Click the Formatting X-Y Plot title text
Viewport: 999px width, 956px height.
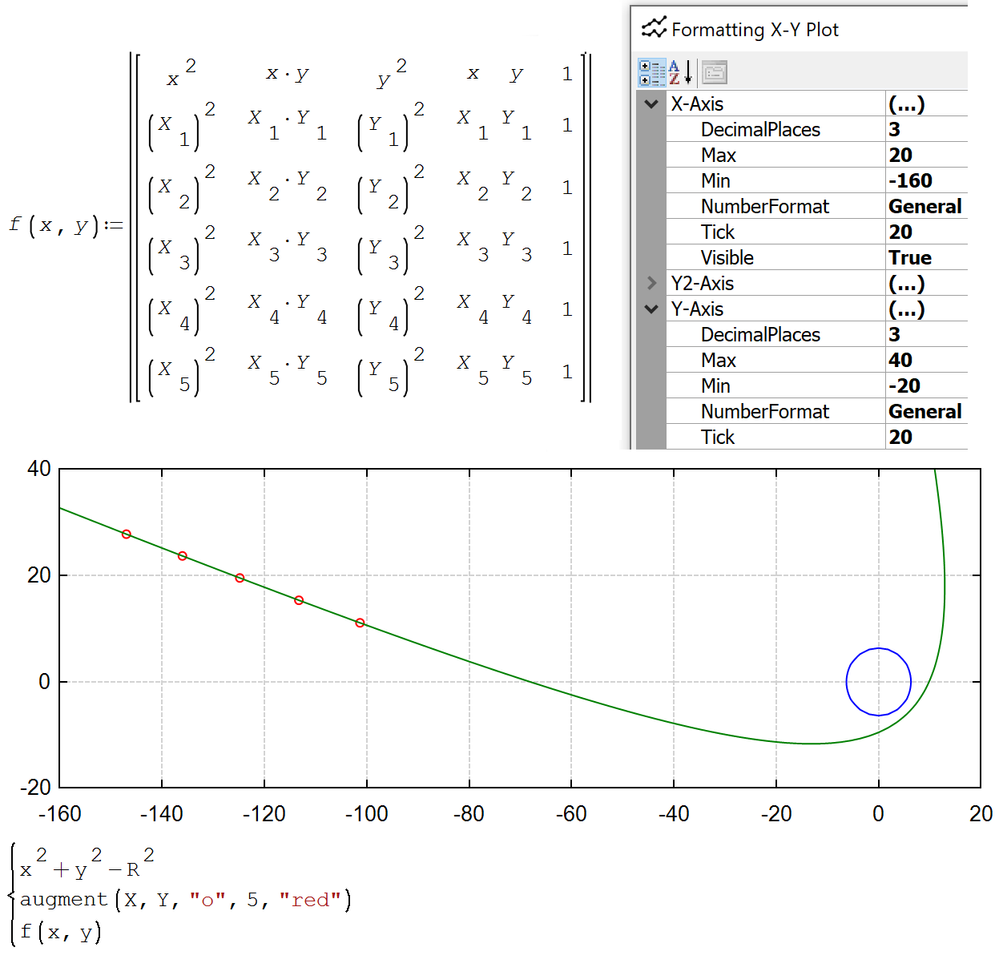755,29
